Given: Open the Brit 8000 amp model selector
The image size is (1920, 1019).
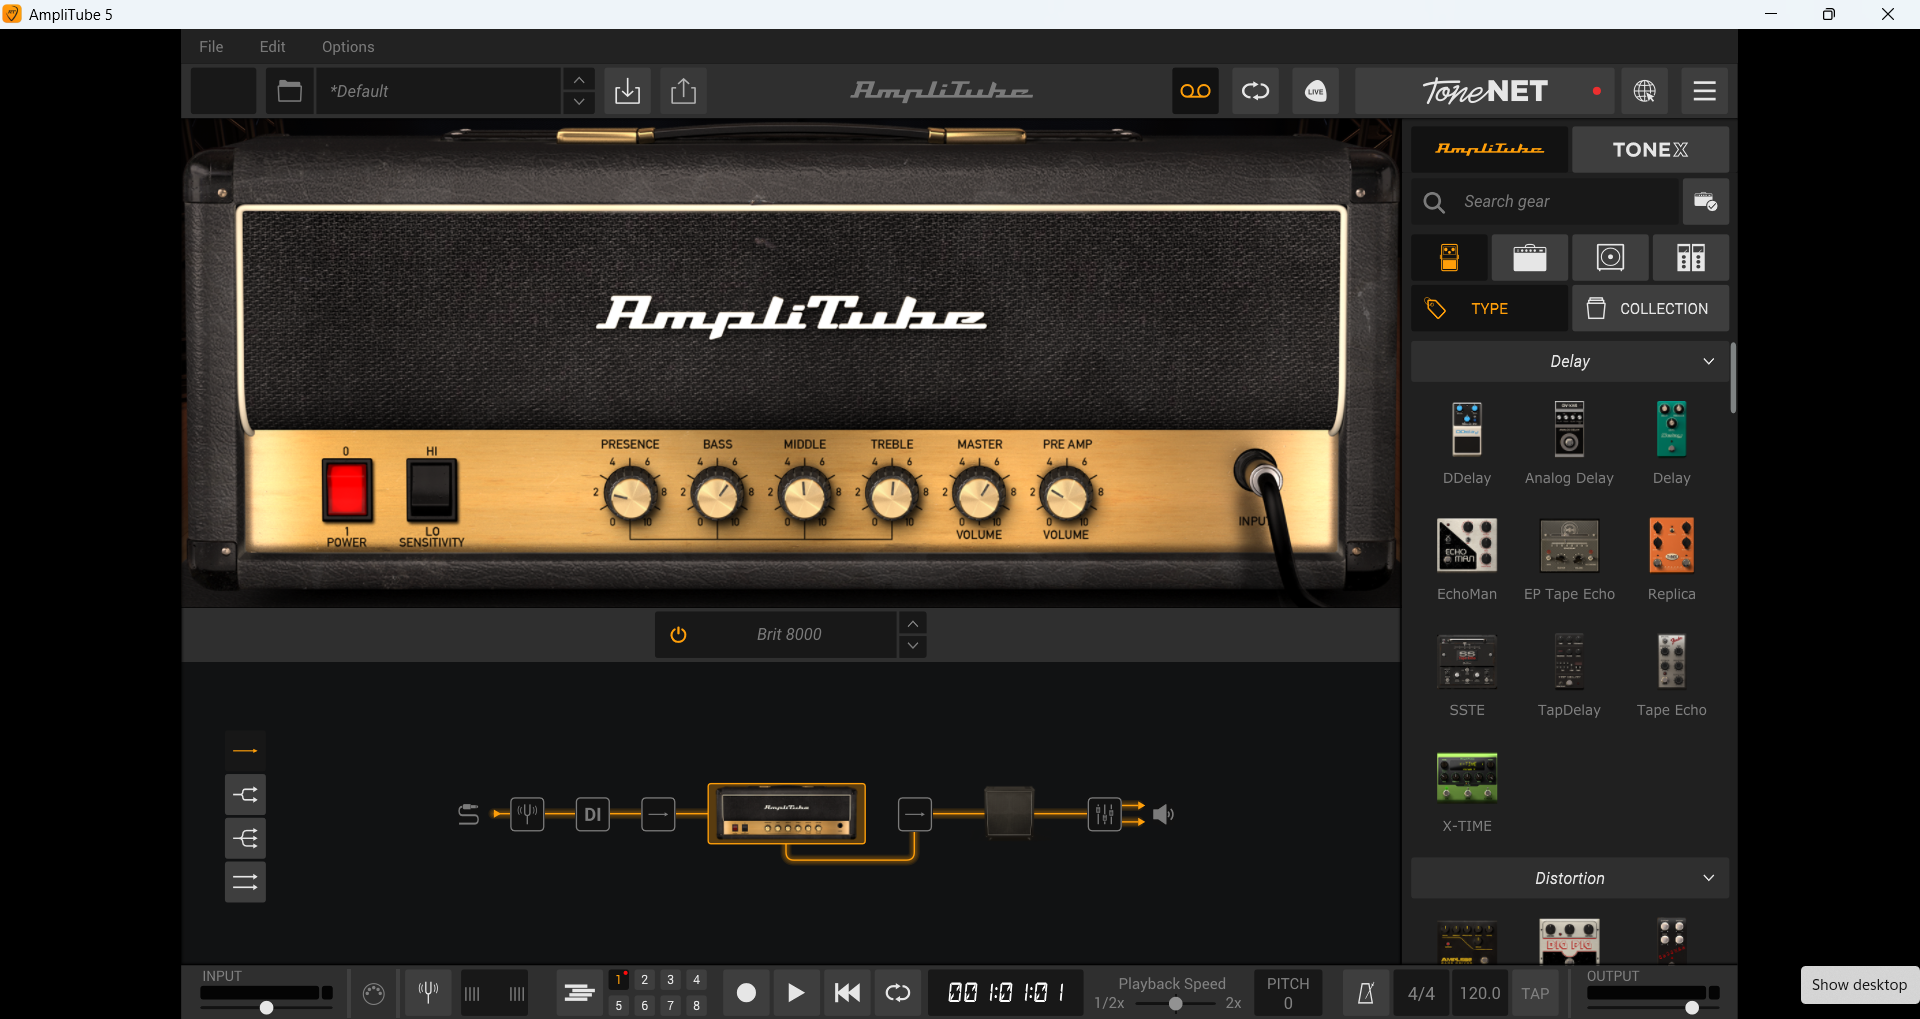Looking at the screenshot, I should 789,635.
